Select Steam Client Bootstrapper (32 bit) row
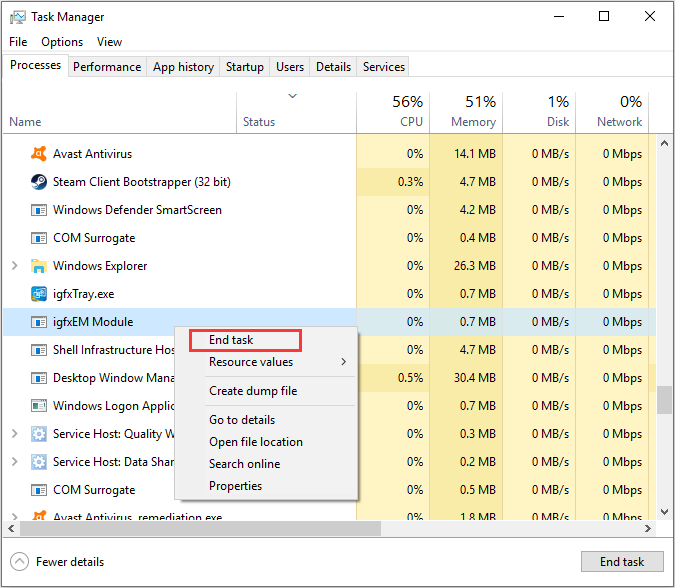675x588 pixels. (329, 182)
